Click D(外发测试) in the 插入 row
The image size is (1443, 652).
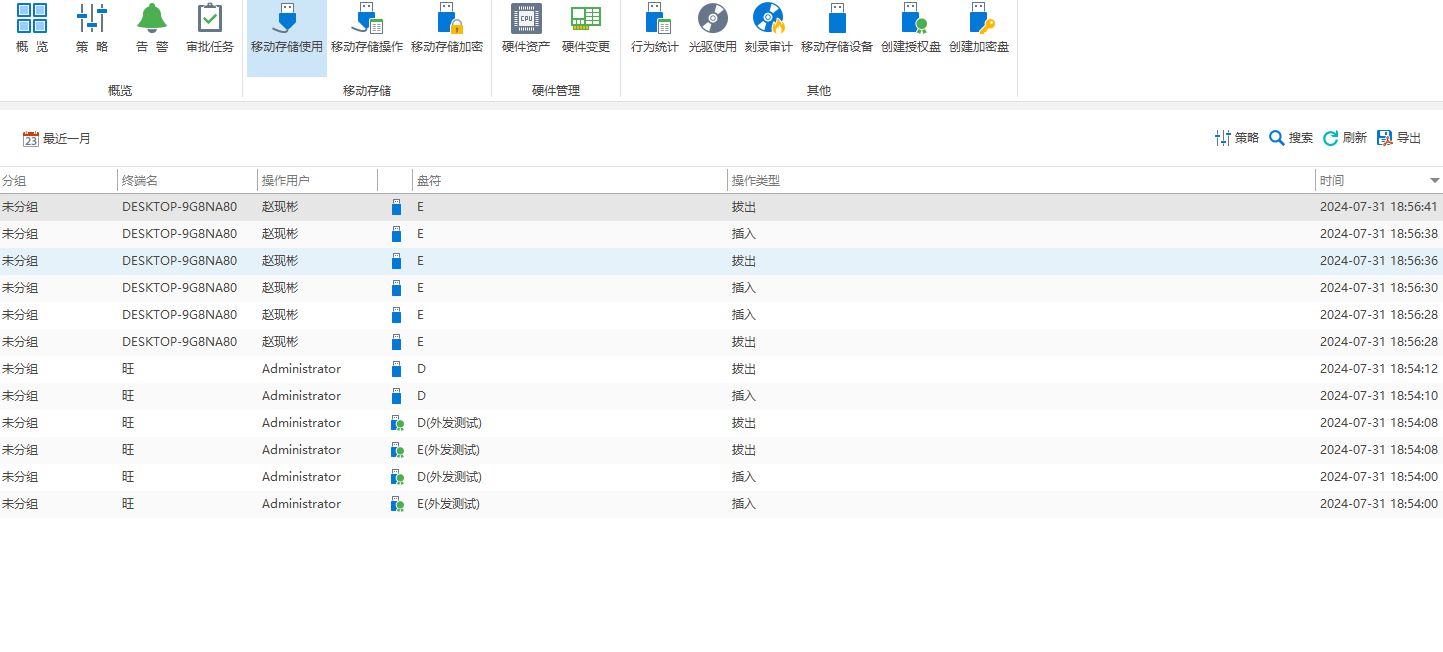point(449,477)
